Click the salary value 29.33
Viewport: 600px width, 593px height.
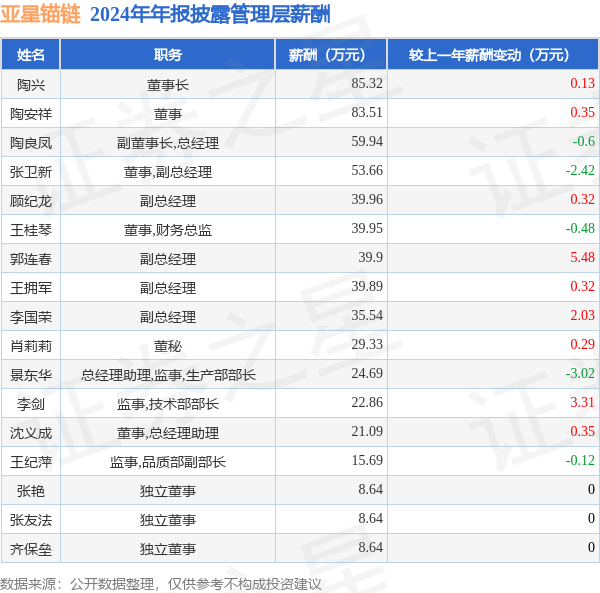(x=367, y=345)
